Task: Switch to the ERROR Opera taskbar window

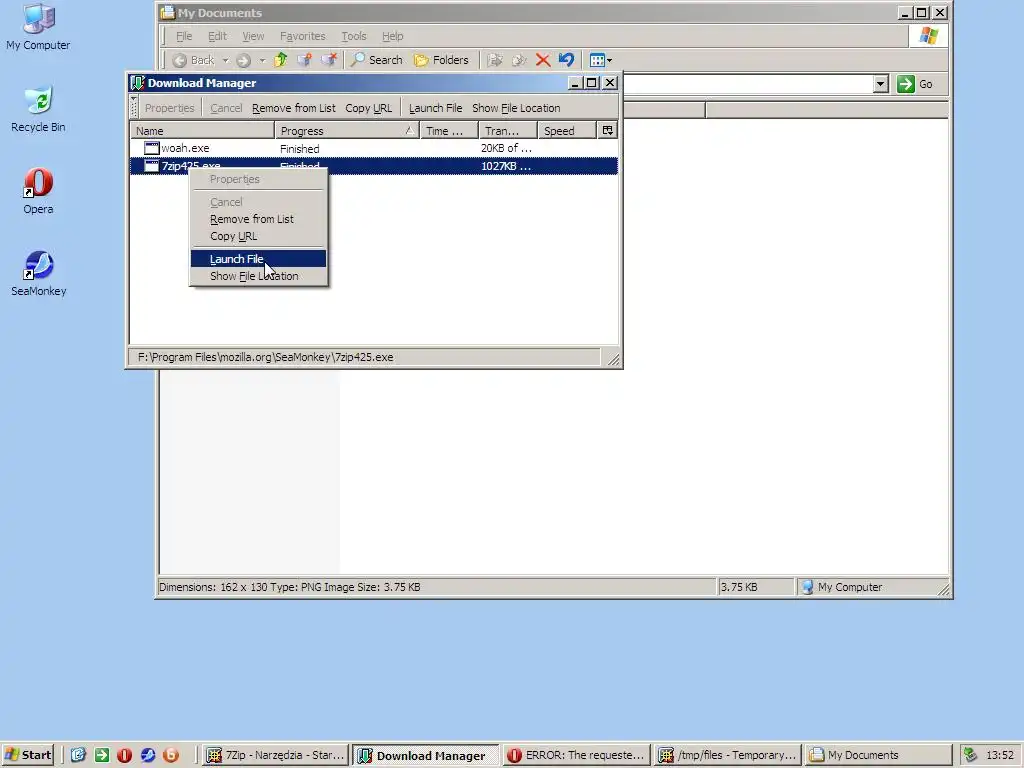Action: click(576, 756)
